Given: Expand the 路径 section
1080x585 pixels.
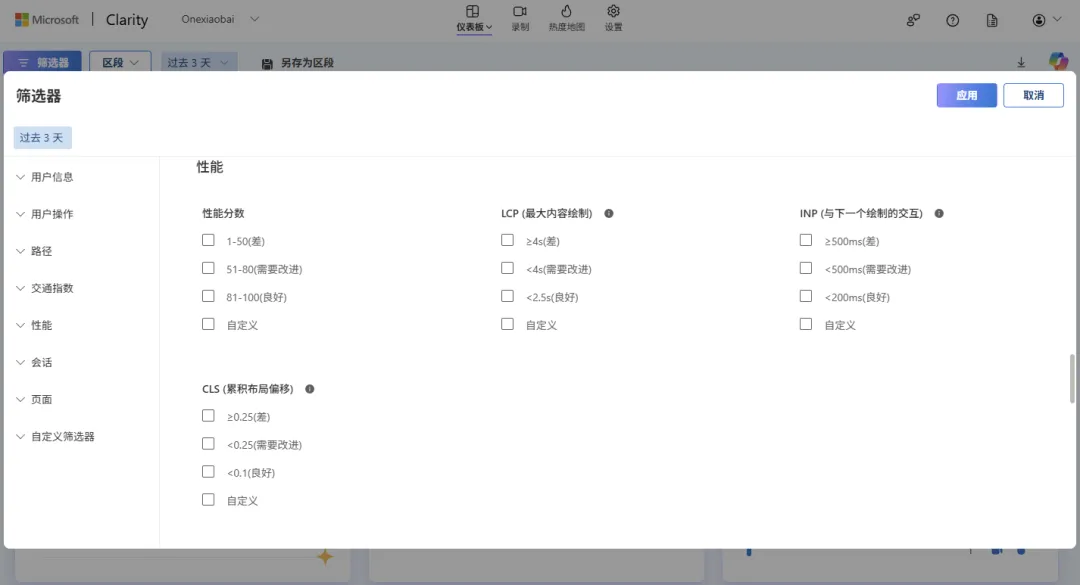Looking at the screenshot, I should tap(34, 252).
